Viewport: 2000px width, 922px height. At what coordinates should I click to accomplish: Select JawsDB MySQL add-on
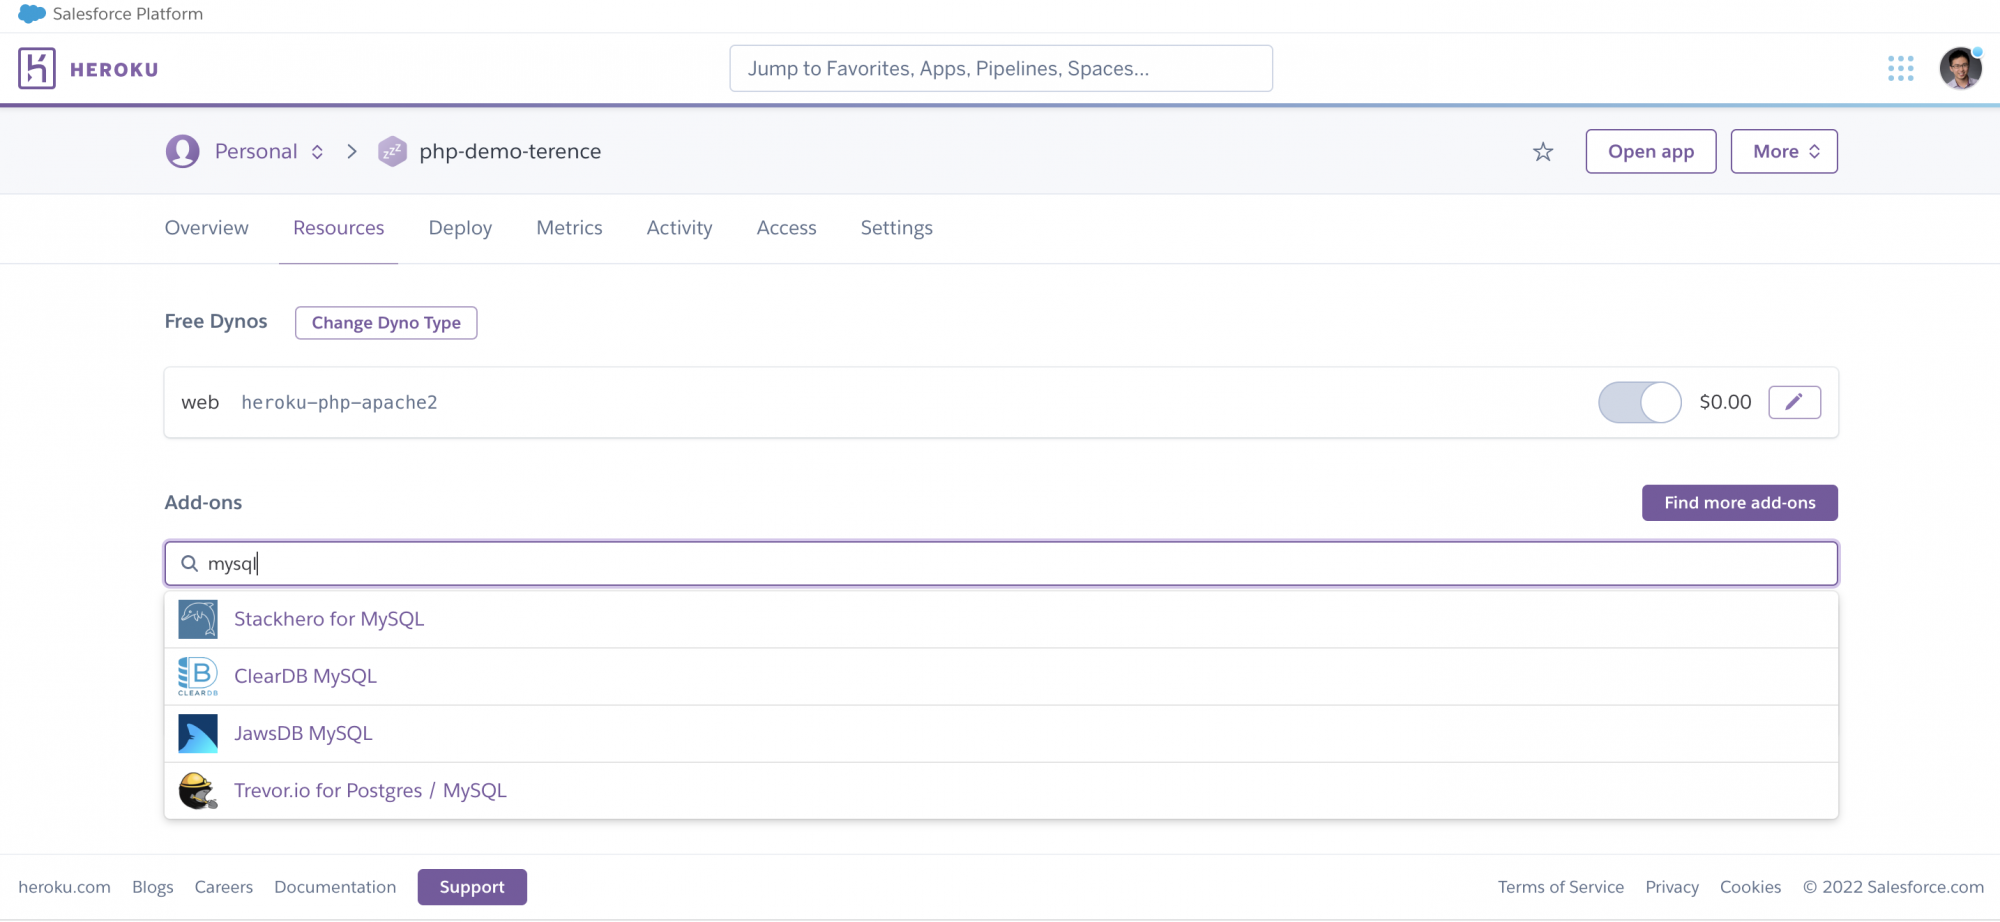(1001, 733)
